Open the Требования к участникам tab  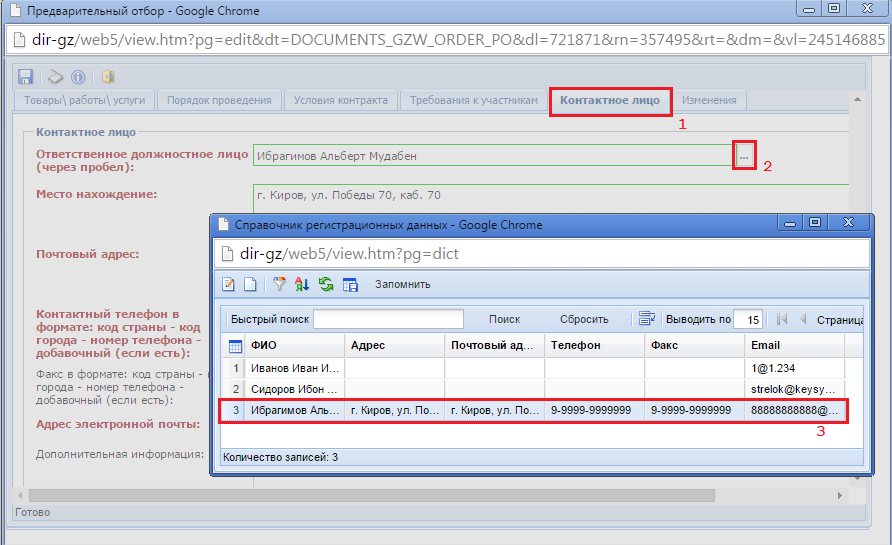click(474, 100)
